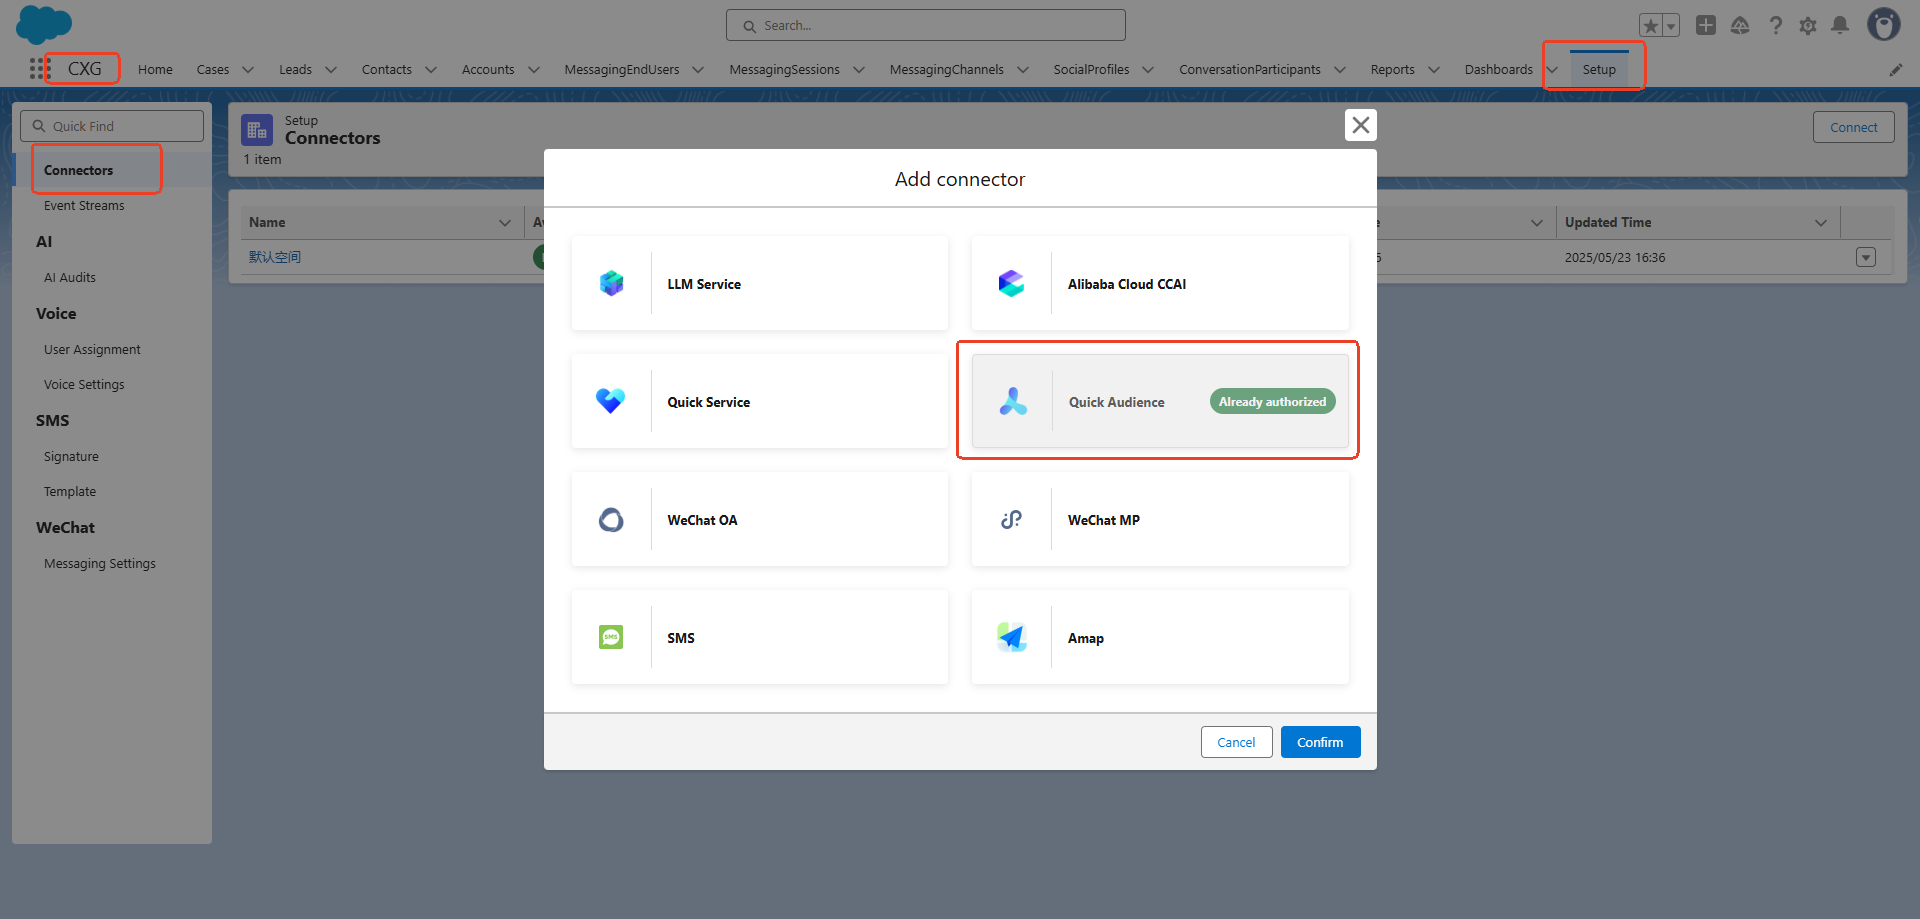1920x919 pixels.
Task: Open the Help question mark icon
Action: [x=1775, y=25]
